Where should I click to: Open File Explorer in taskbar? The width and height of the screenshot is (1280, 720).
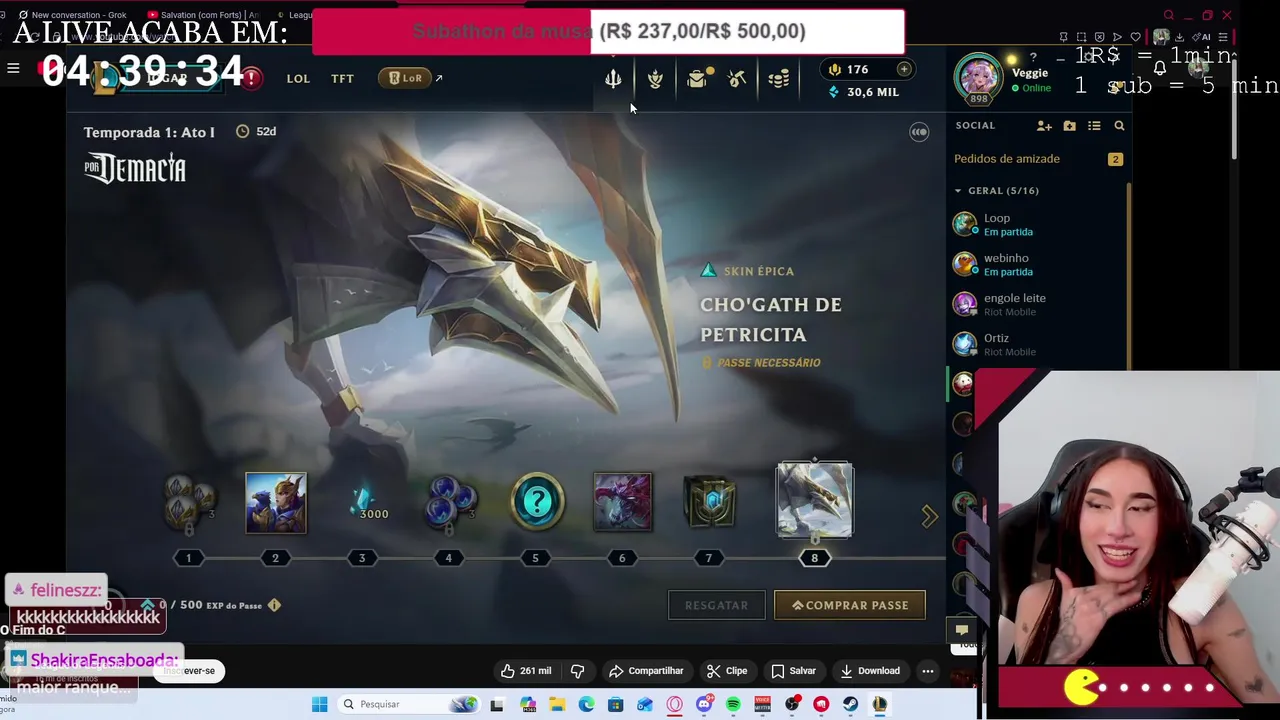[557, 704]
